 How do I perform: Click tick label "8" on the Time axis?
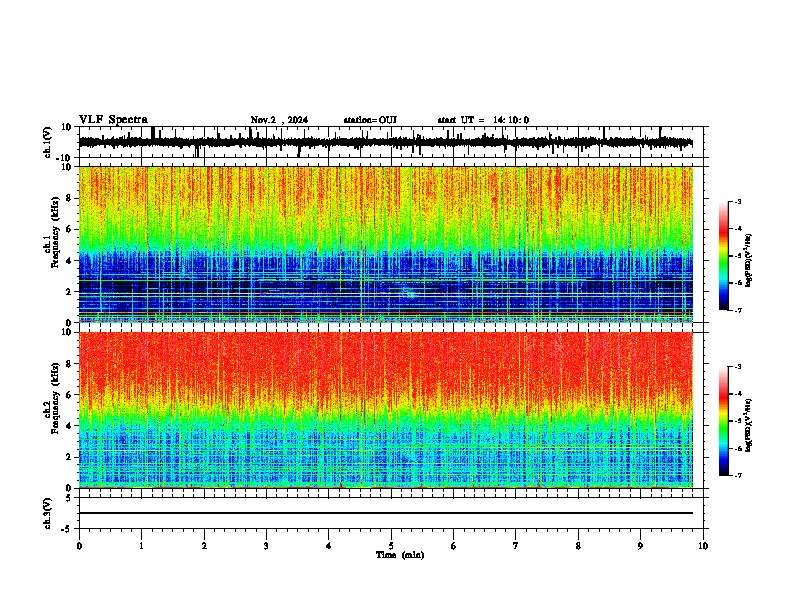578,546
